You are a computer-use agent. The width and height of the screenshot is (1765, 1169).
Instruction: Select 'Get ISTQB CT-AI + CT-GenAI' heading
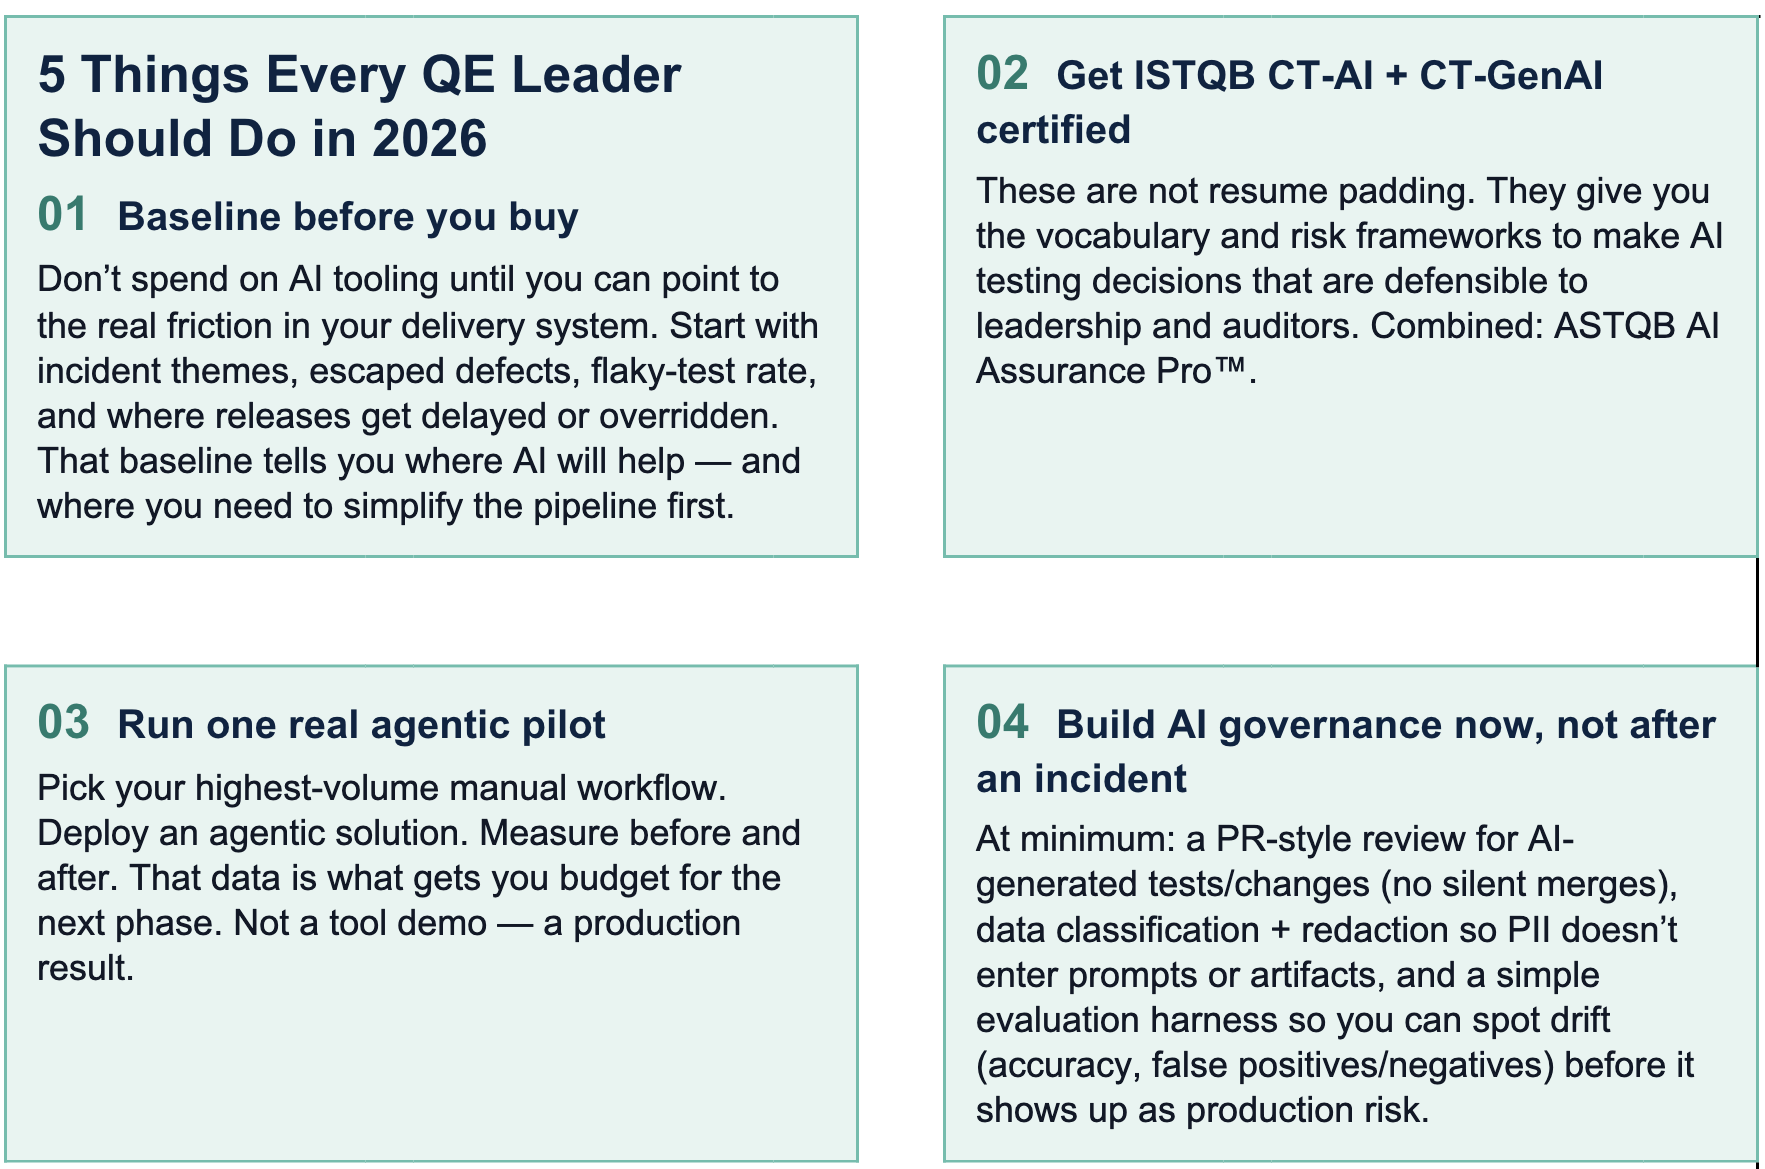point(1329,76)
